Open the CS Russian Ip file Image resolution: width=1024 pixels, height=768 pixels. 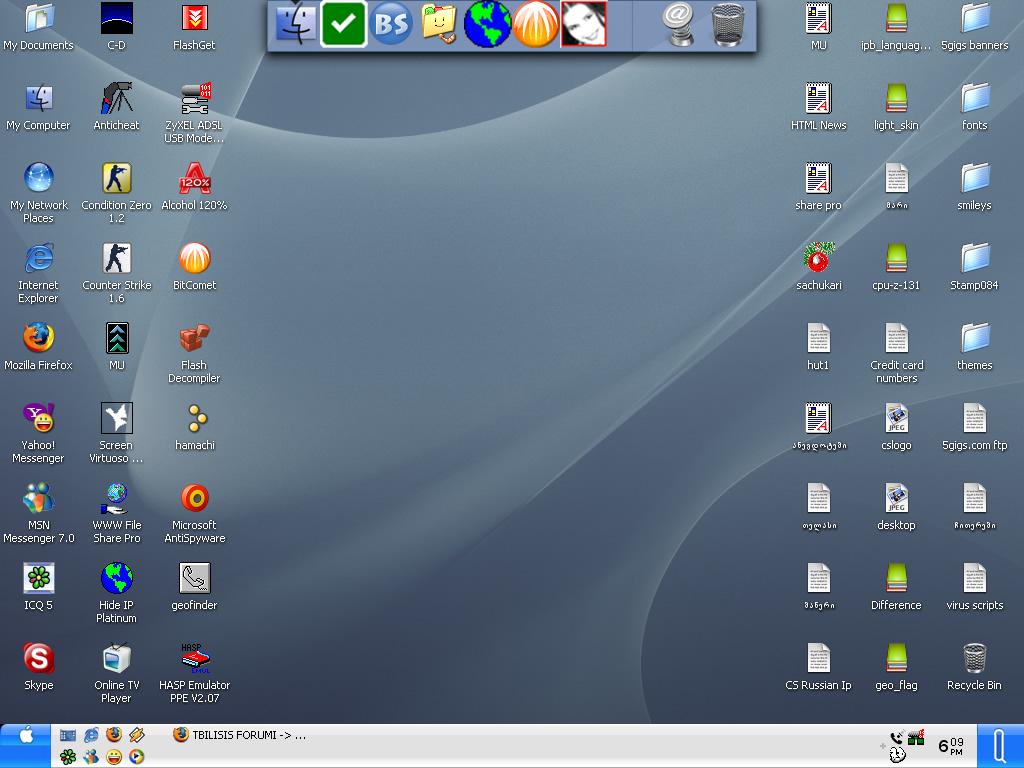(x=818, y=666)
